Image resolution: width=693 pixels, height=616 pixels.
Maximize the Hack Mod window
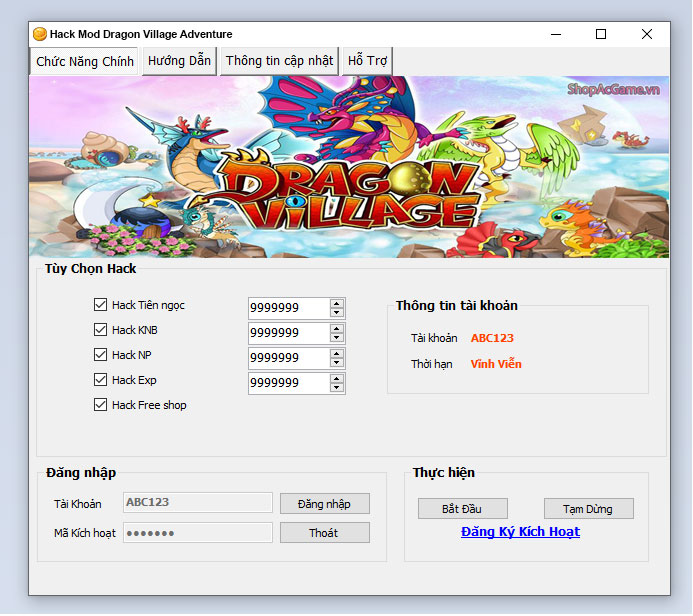point(601,34)
